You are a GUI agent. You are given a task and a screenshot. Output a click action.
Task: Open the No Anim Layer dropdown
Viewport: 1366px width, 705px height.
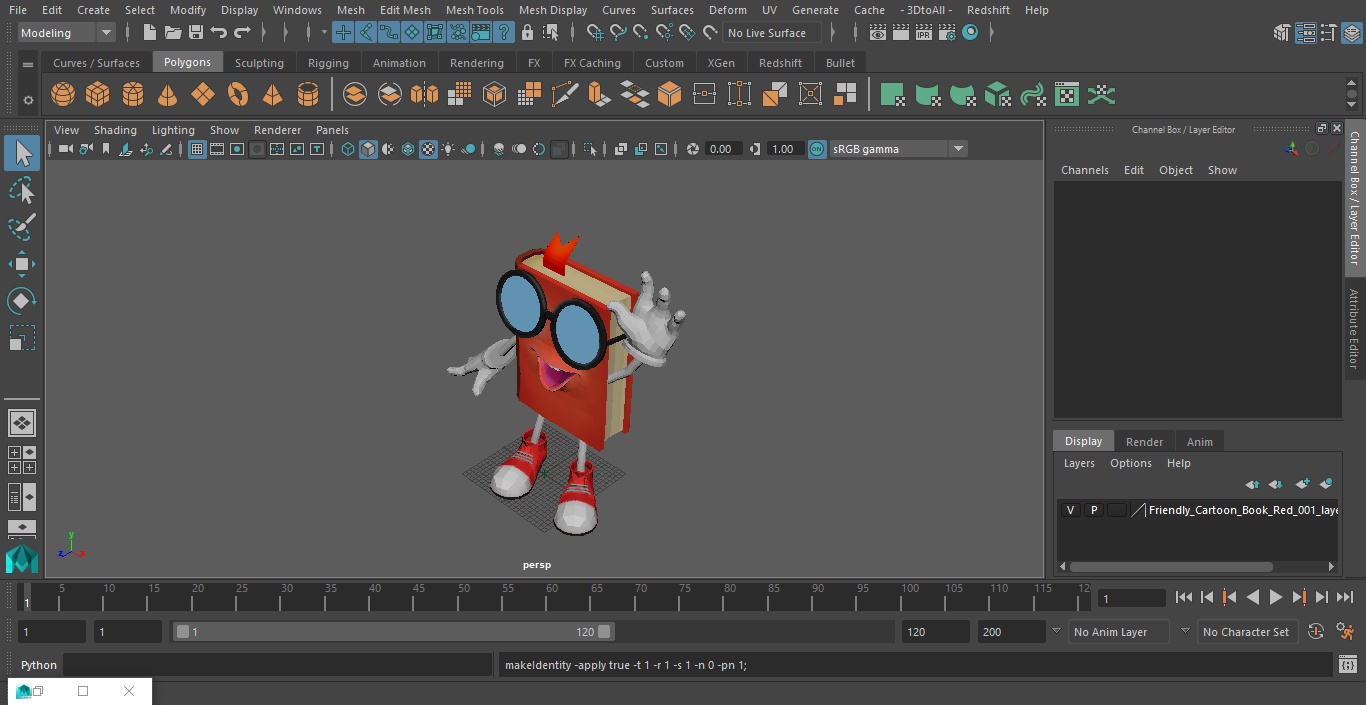click(x=1118, y=632)
